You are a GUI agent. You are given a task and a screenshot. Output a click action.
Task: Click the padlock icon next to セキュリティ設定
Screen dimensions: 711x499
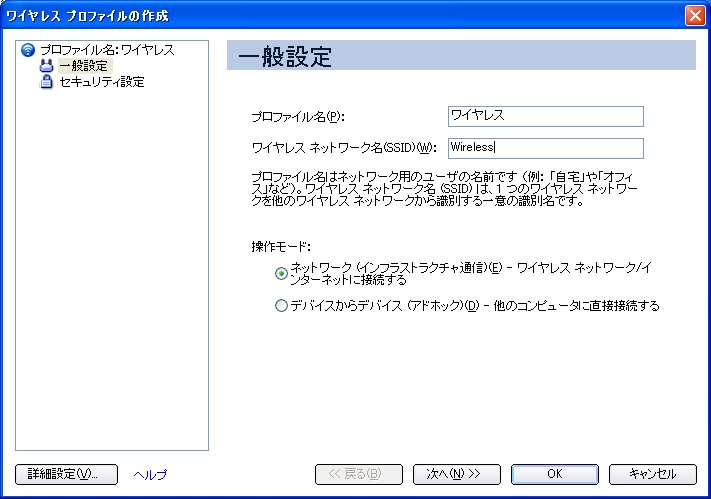tap(46, 82)
